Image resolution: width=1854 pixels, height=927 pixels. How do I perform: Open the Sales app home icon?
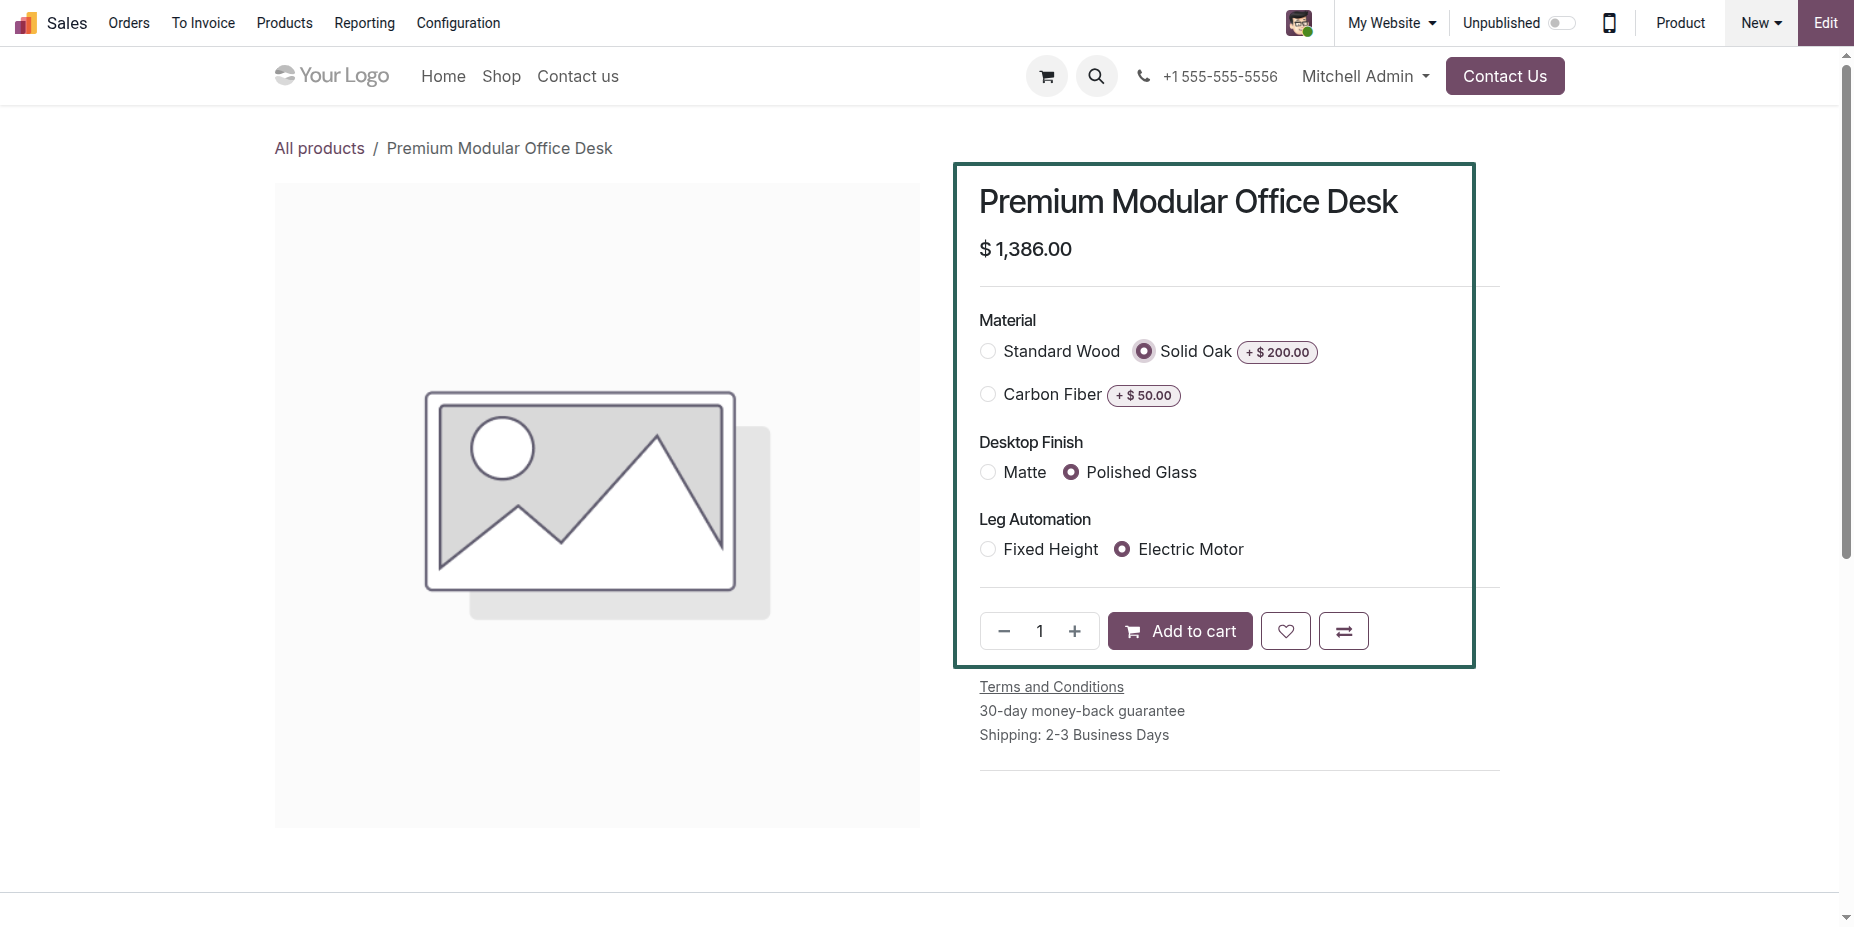pyautogui.click(x=26, y=23)
